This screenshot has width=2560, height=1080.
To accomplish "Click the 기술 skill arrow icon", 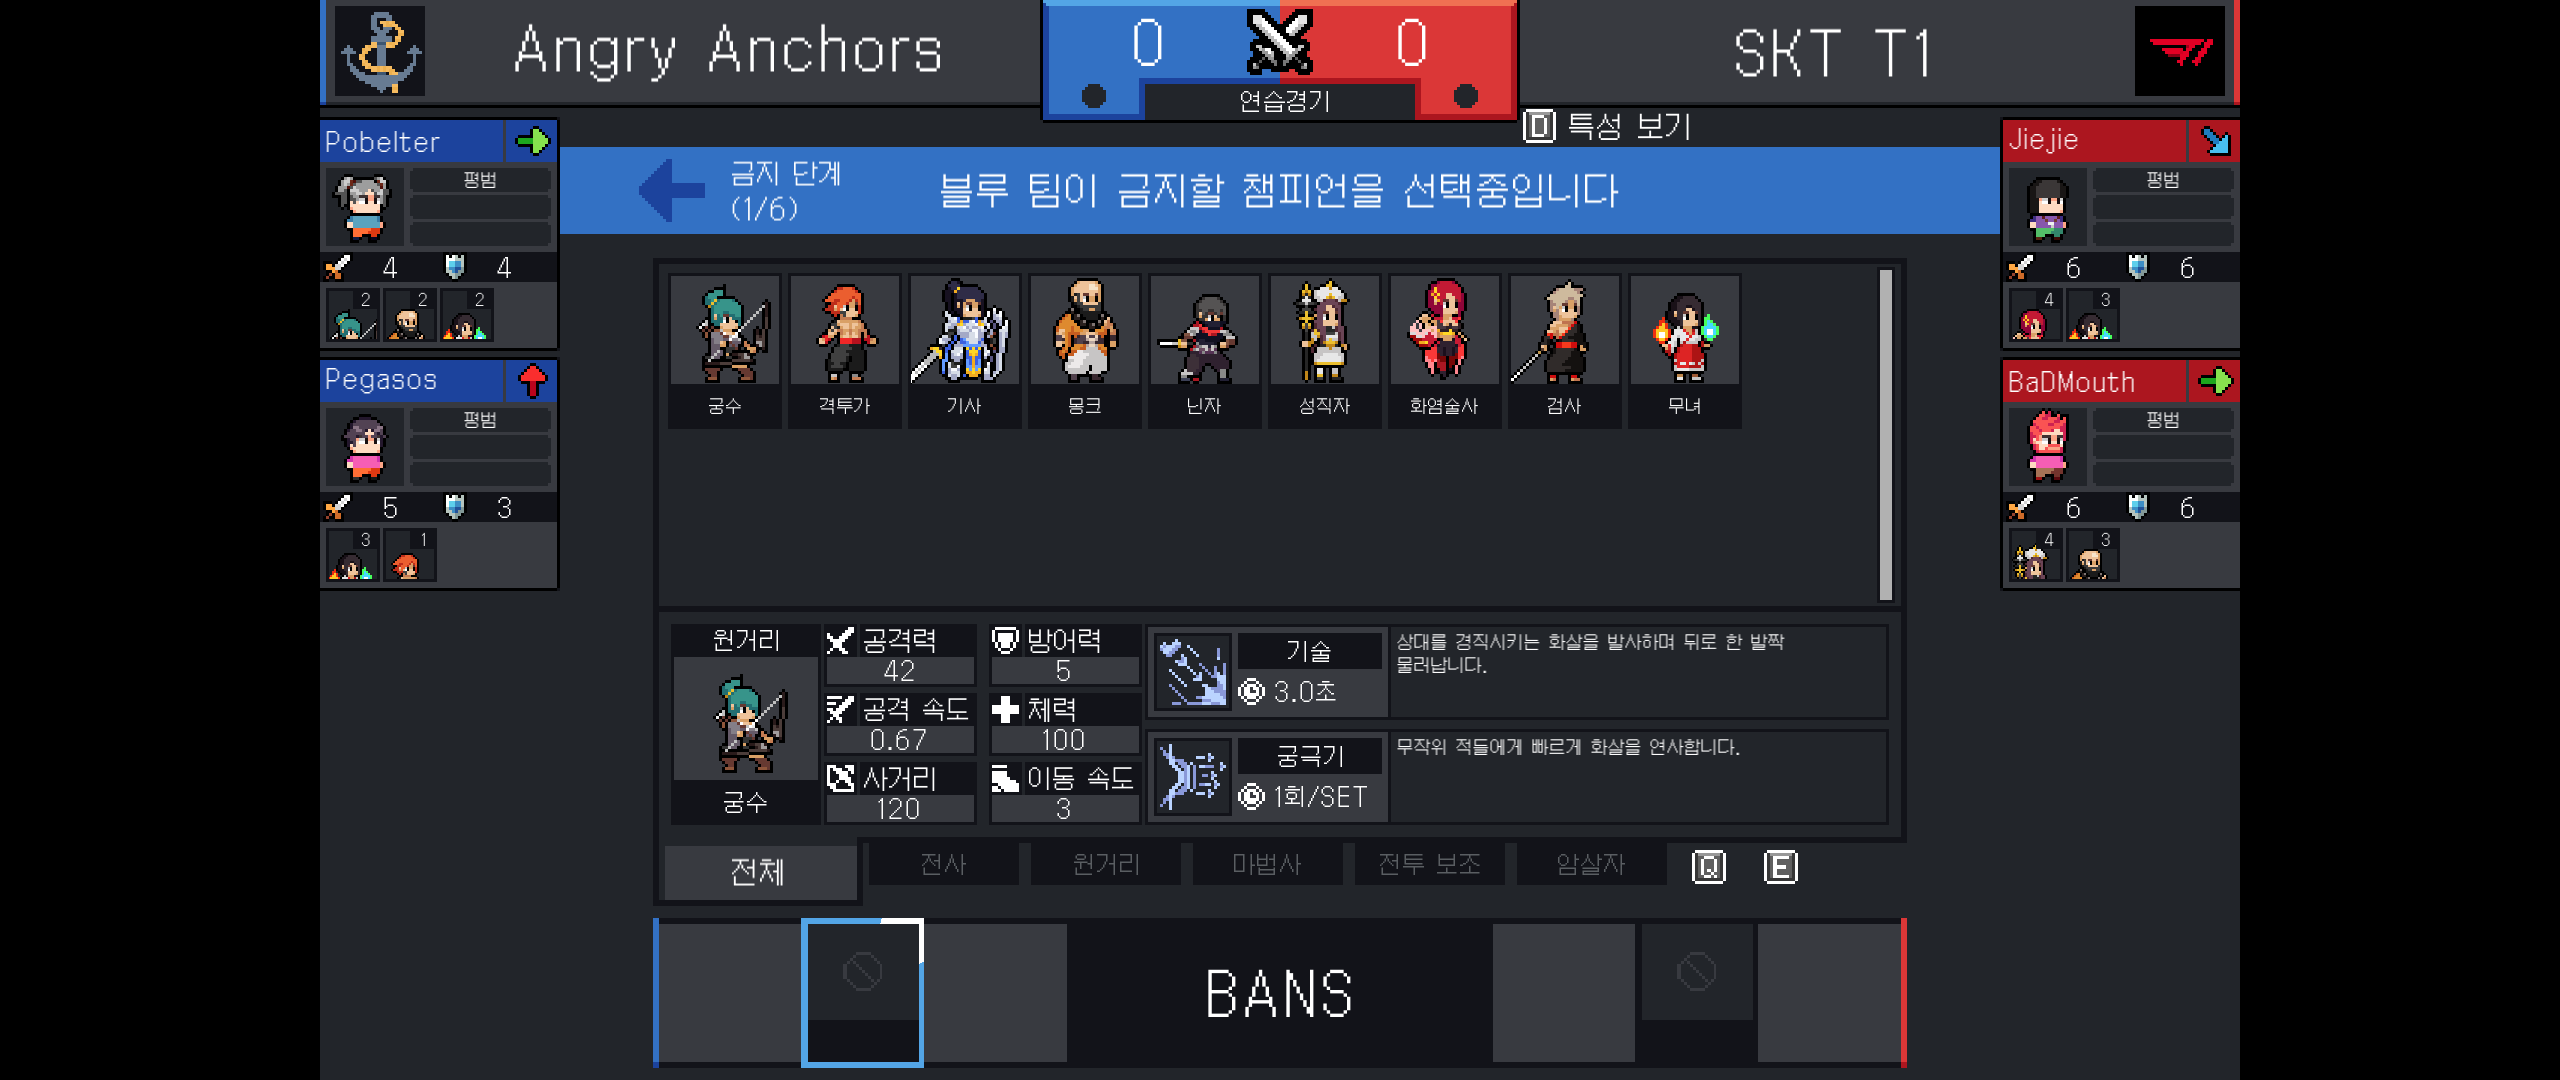I will click(1193, 672).
